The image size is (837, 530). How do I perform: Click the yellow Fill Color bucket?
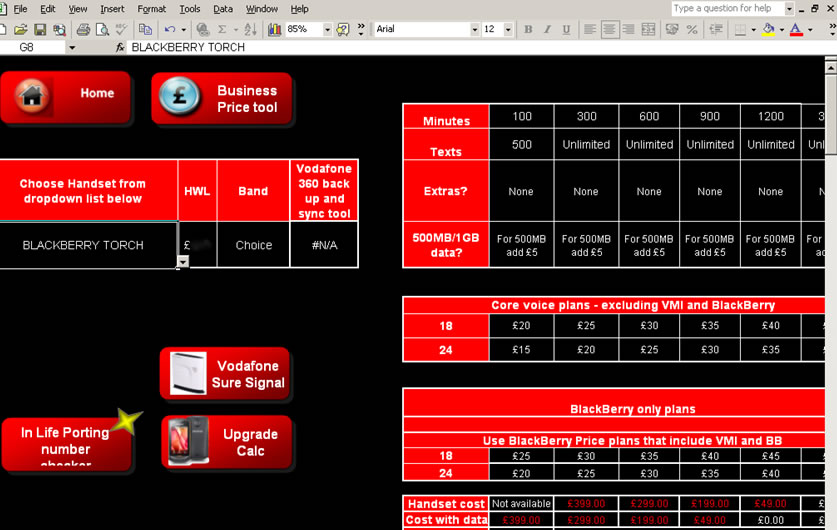tap(768, 30)
